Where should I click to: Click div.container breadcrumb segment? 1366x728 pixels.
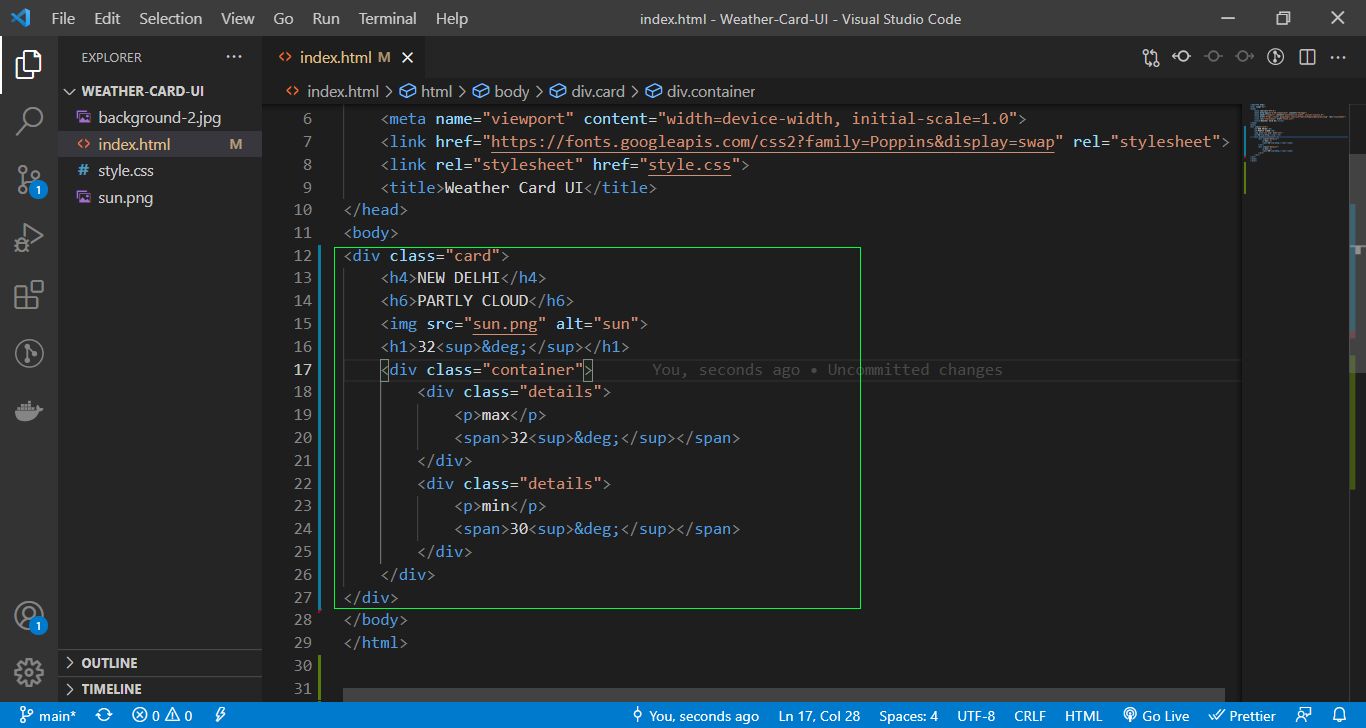pos(701,91)
